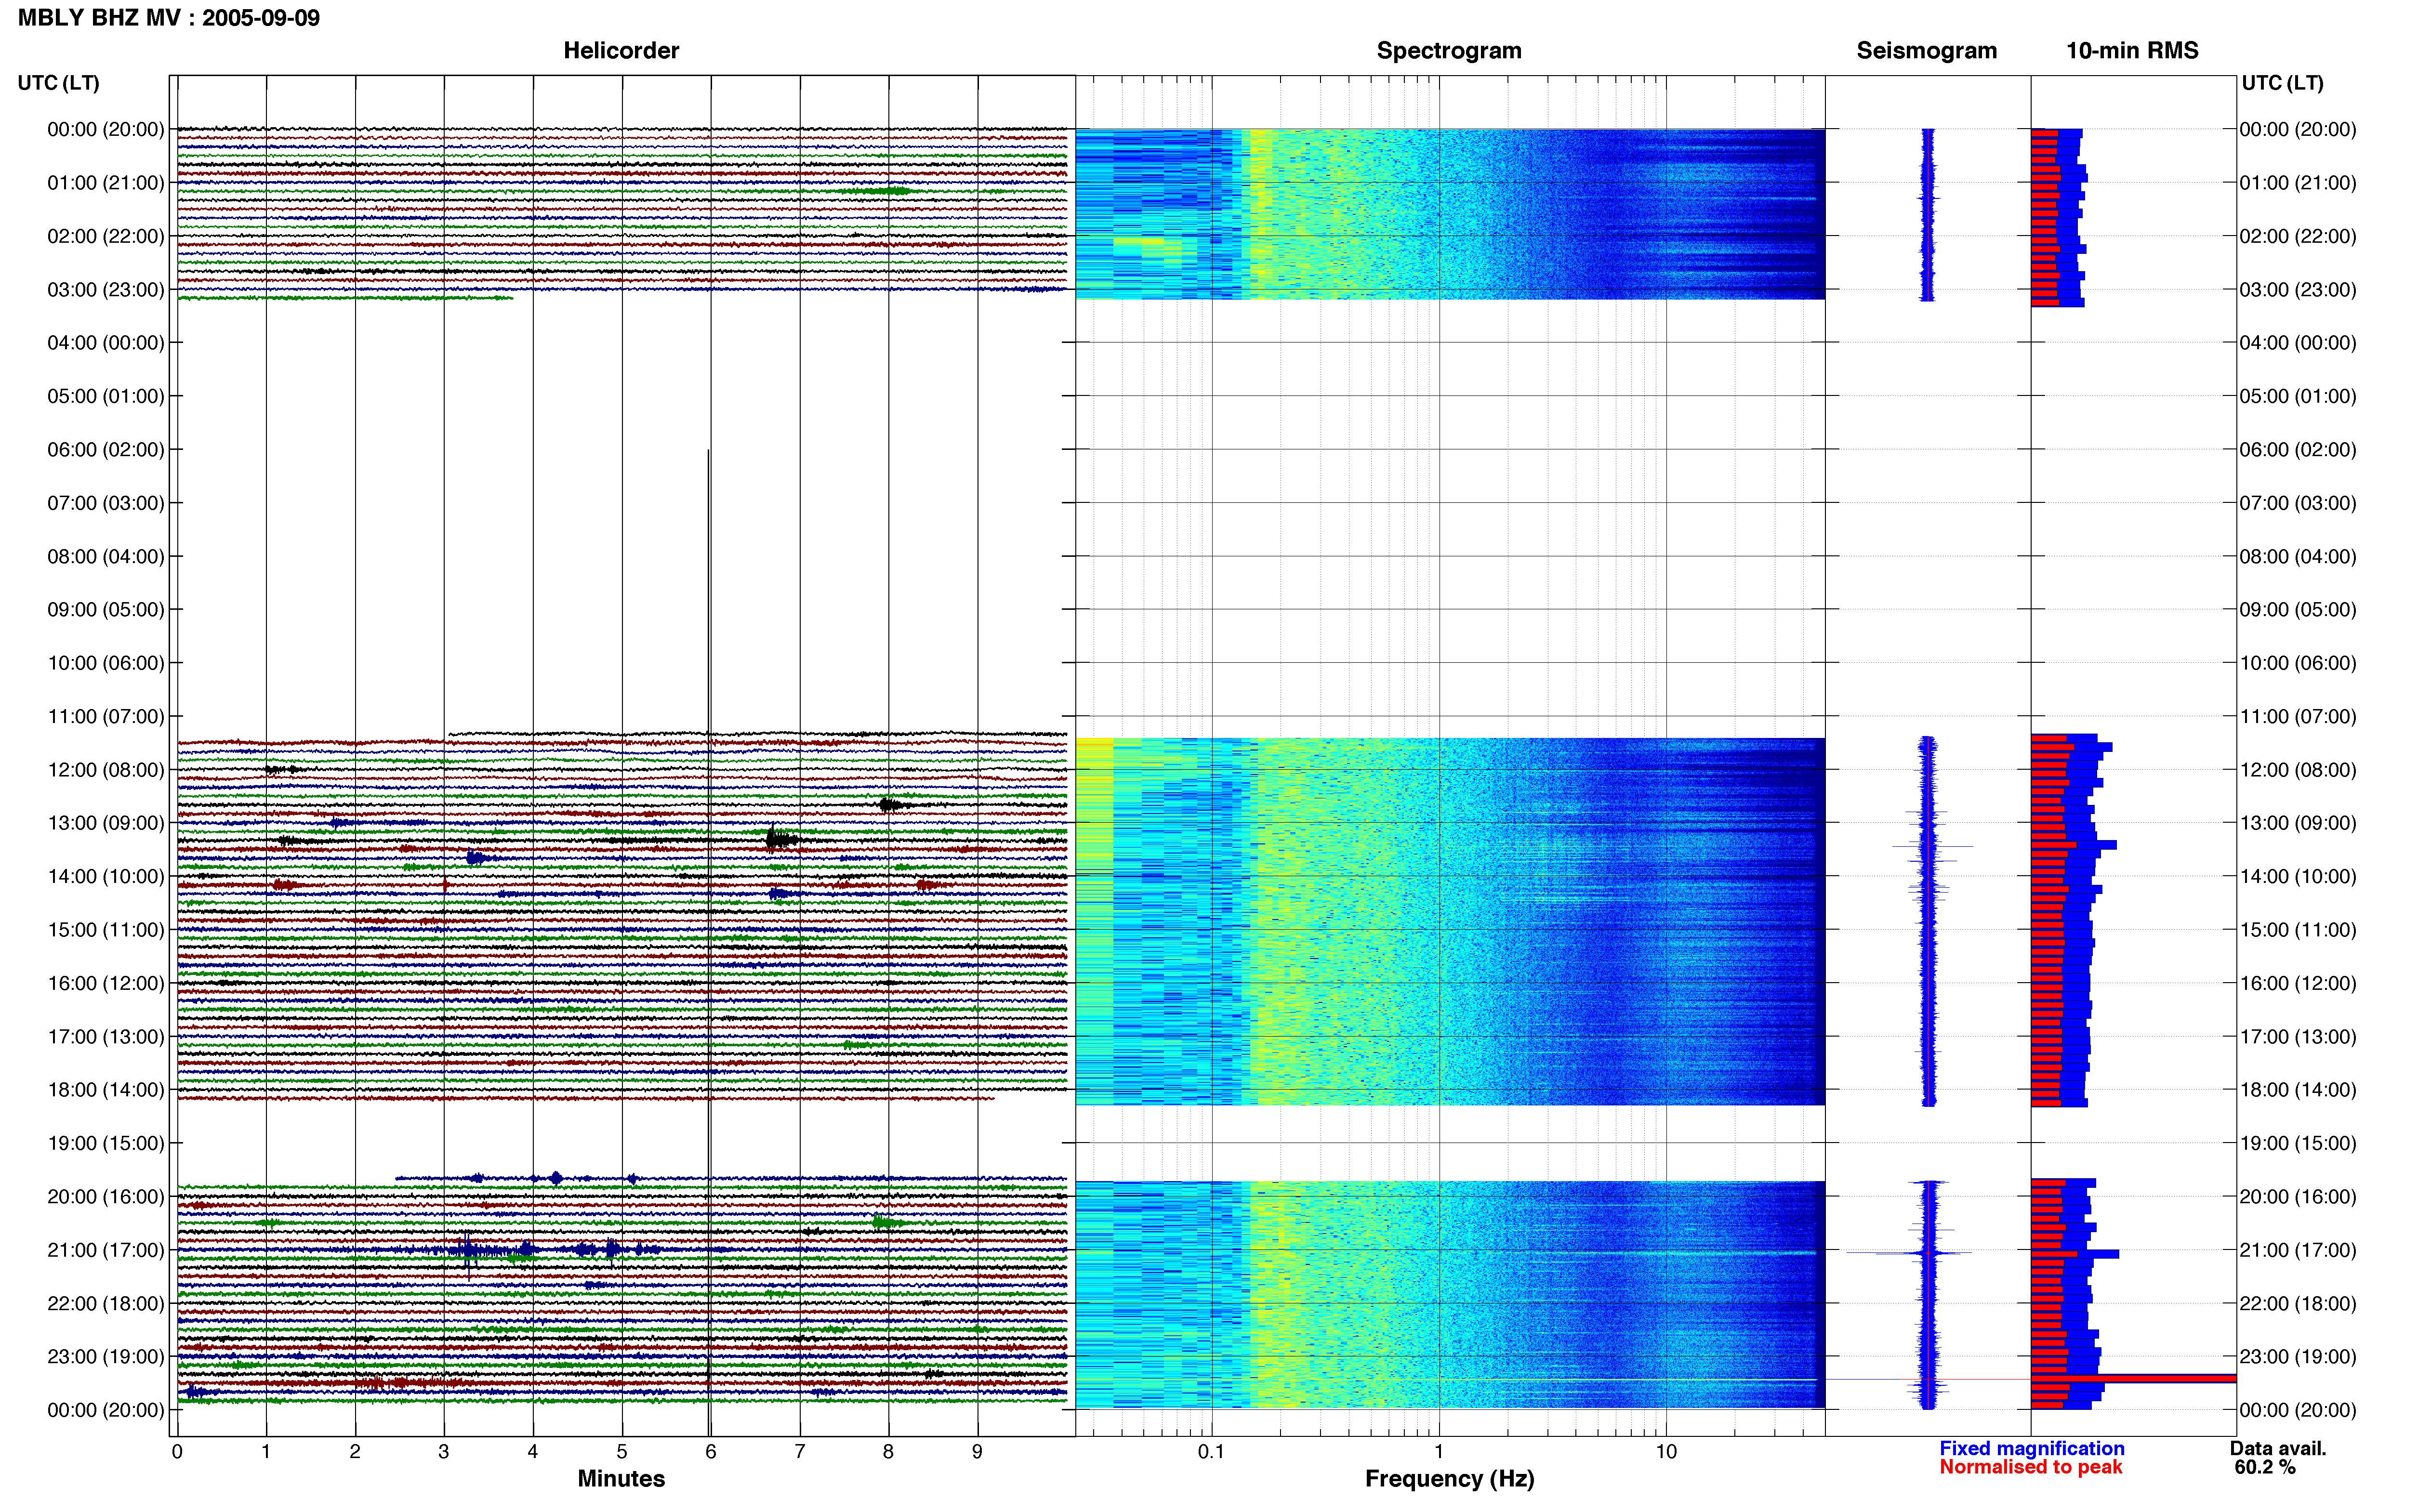Click '01:00 (21:00)' on the Helicorder time axis
2418x1512 pixels.
click(x=106, y=183)
